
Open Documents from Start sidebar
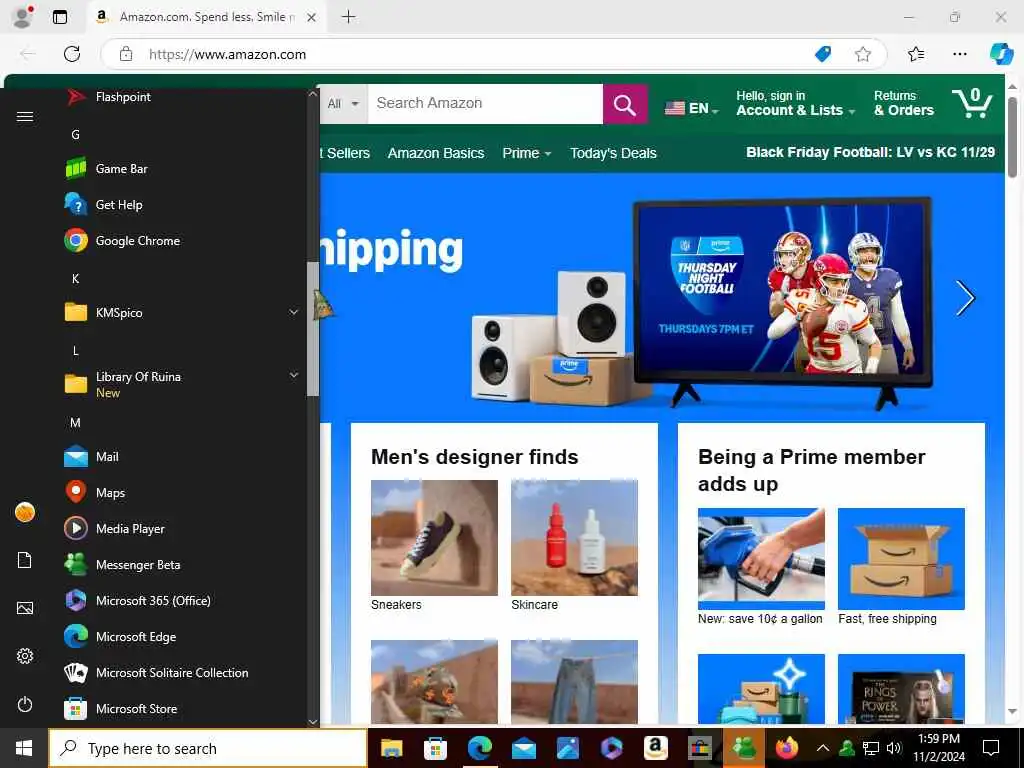point(25,560)
